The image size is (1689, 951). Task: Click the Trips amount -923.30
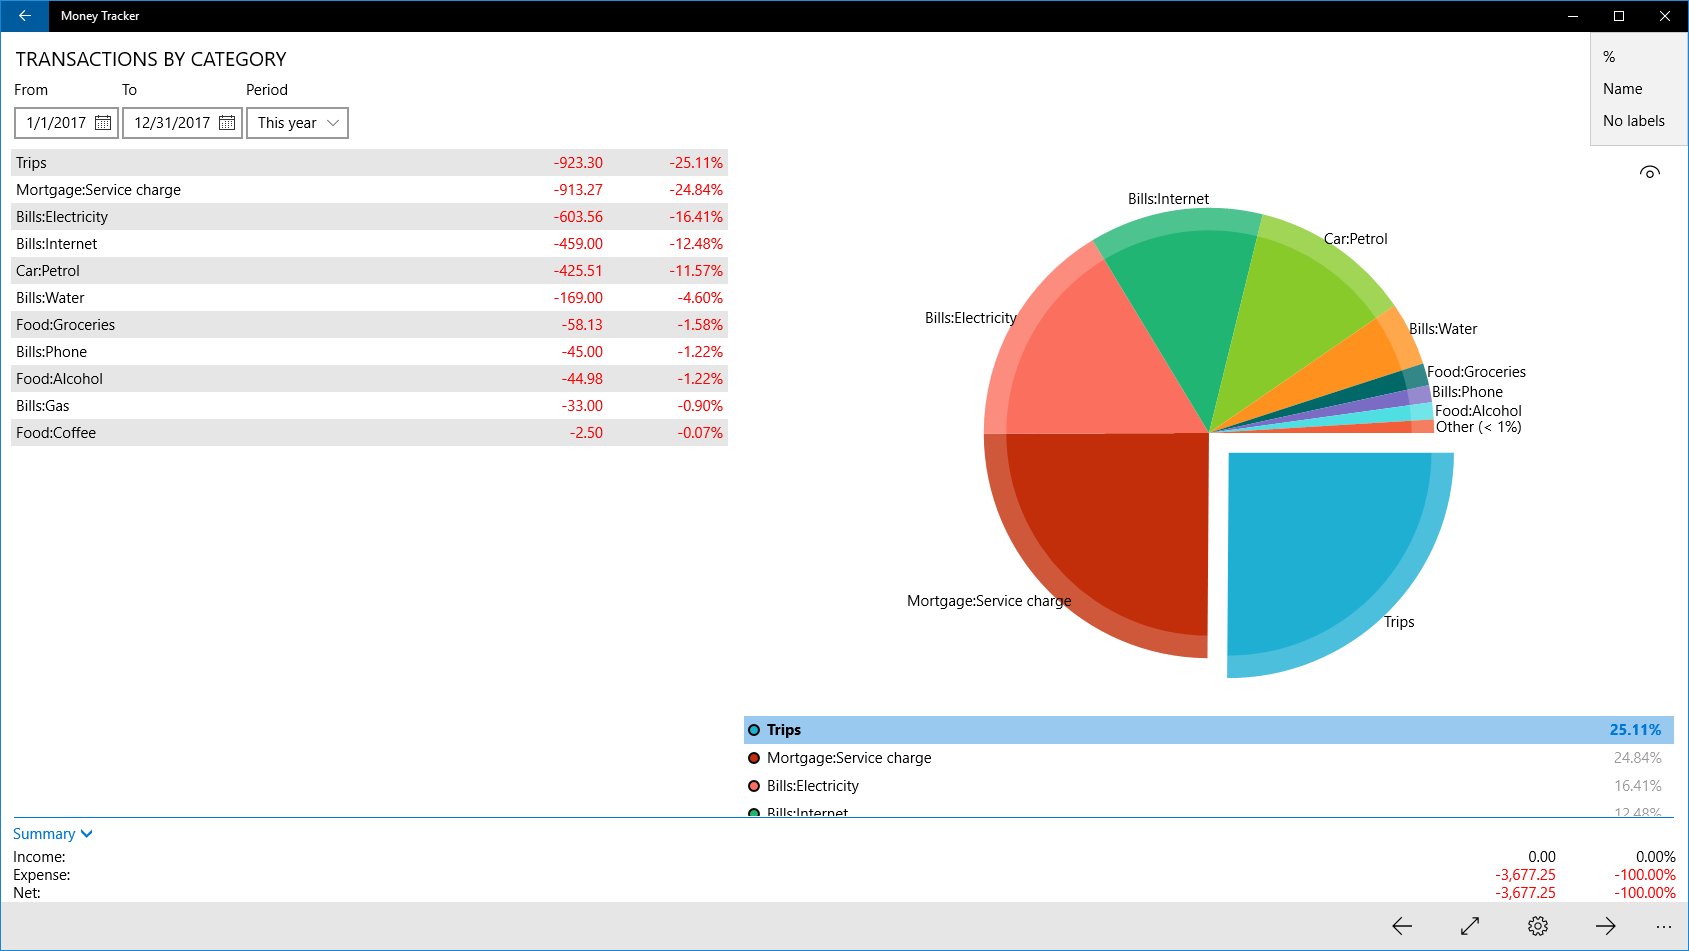[578, 163]
